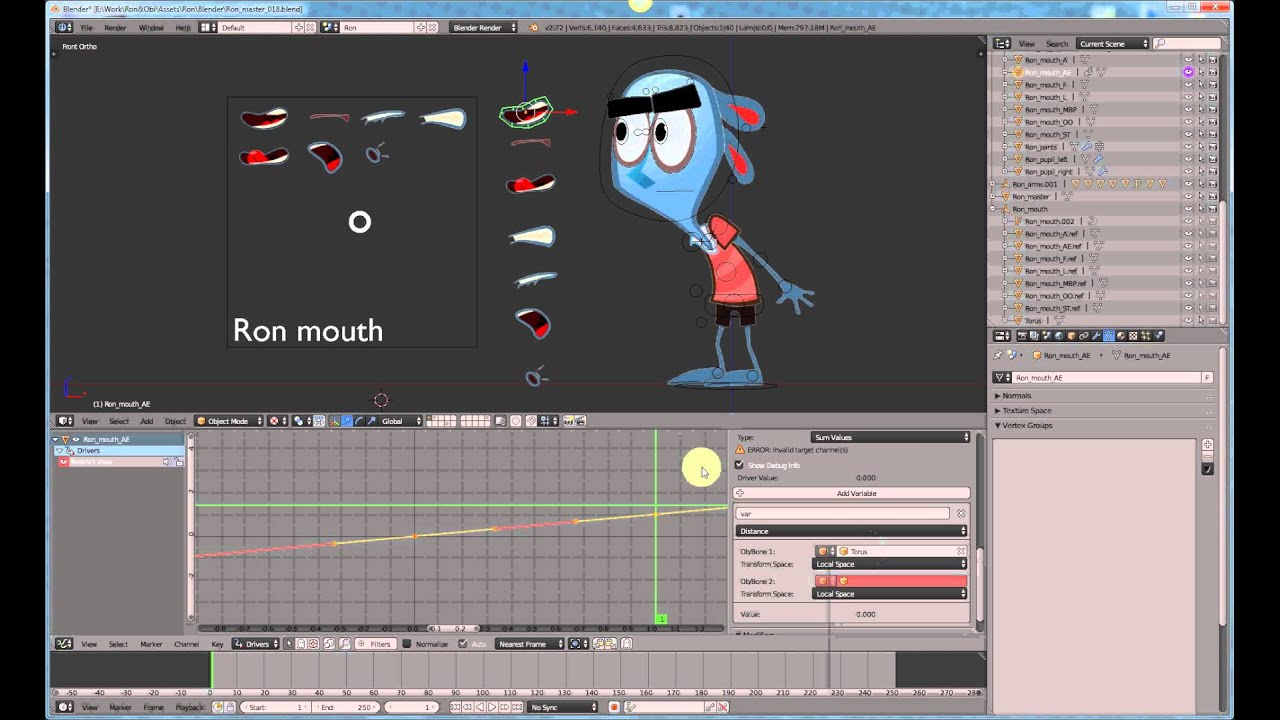Click the pin icon in properties breadcrumb

[998, 355]
